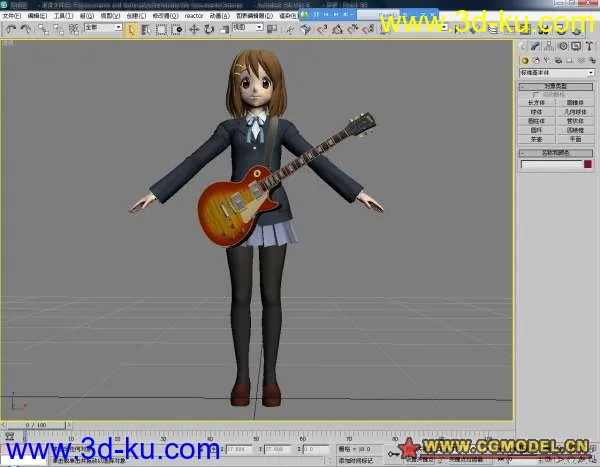The height and width of the screenshot is (467, 600).
Task: Open the Hierarchy command panel tab
Action: click(550, 47)
